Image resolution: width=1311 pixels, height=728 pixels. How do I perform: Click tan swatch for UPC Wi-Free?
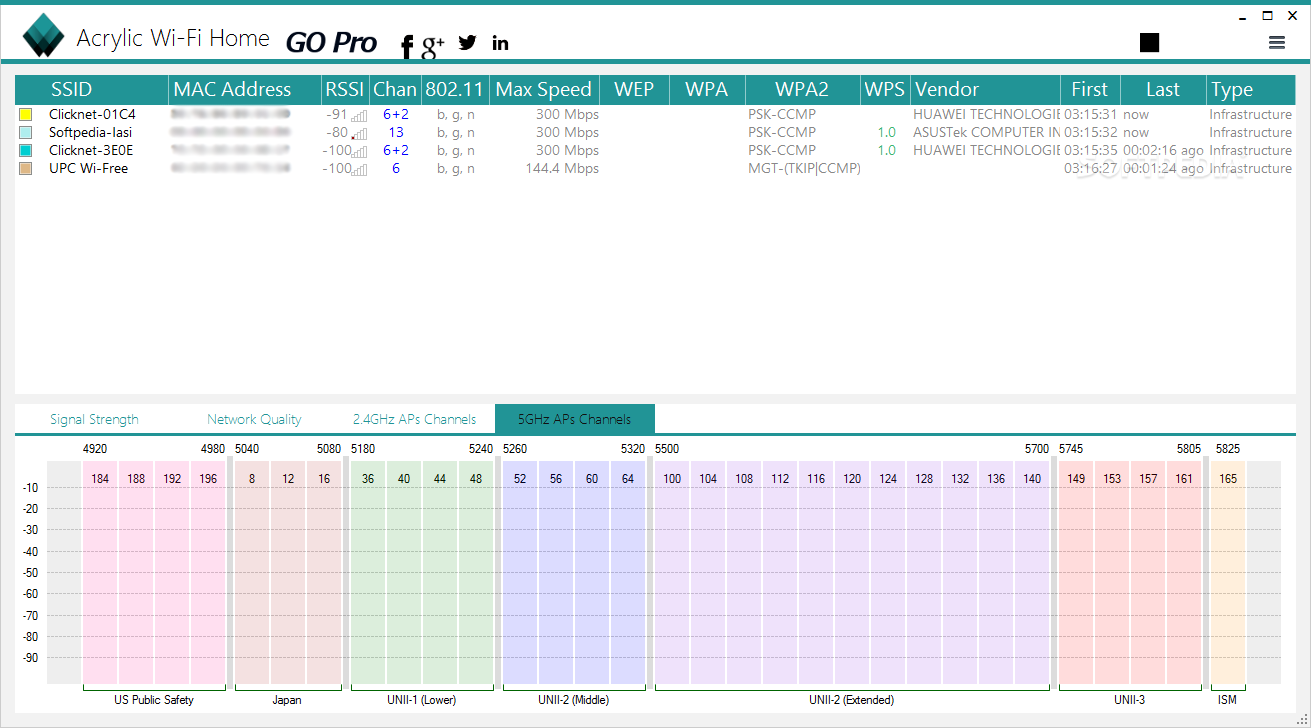point(26,169)
